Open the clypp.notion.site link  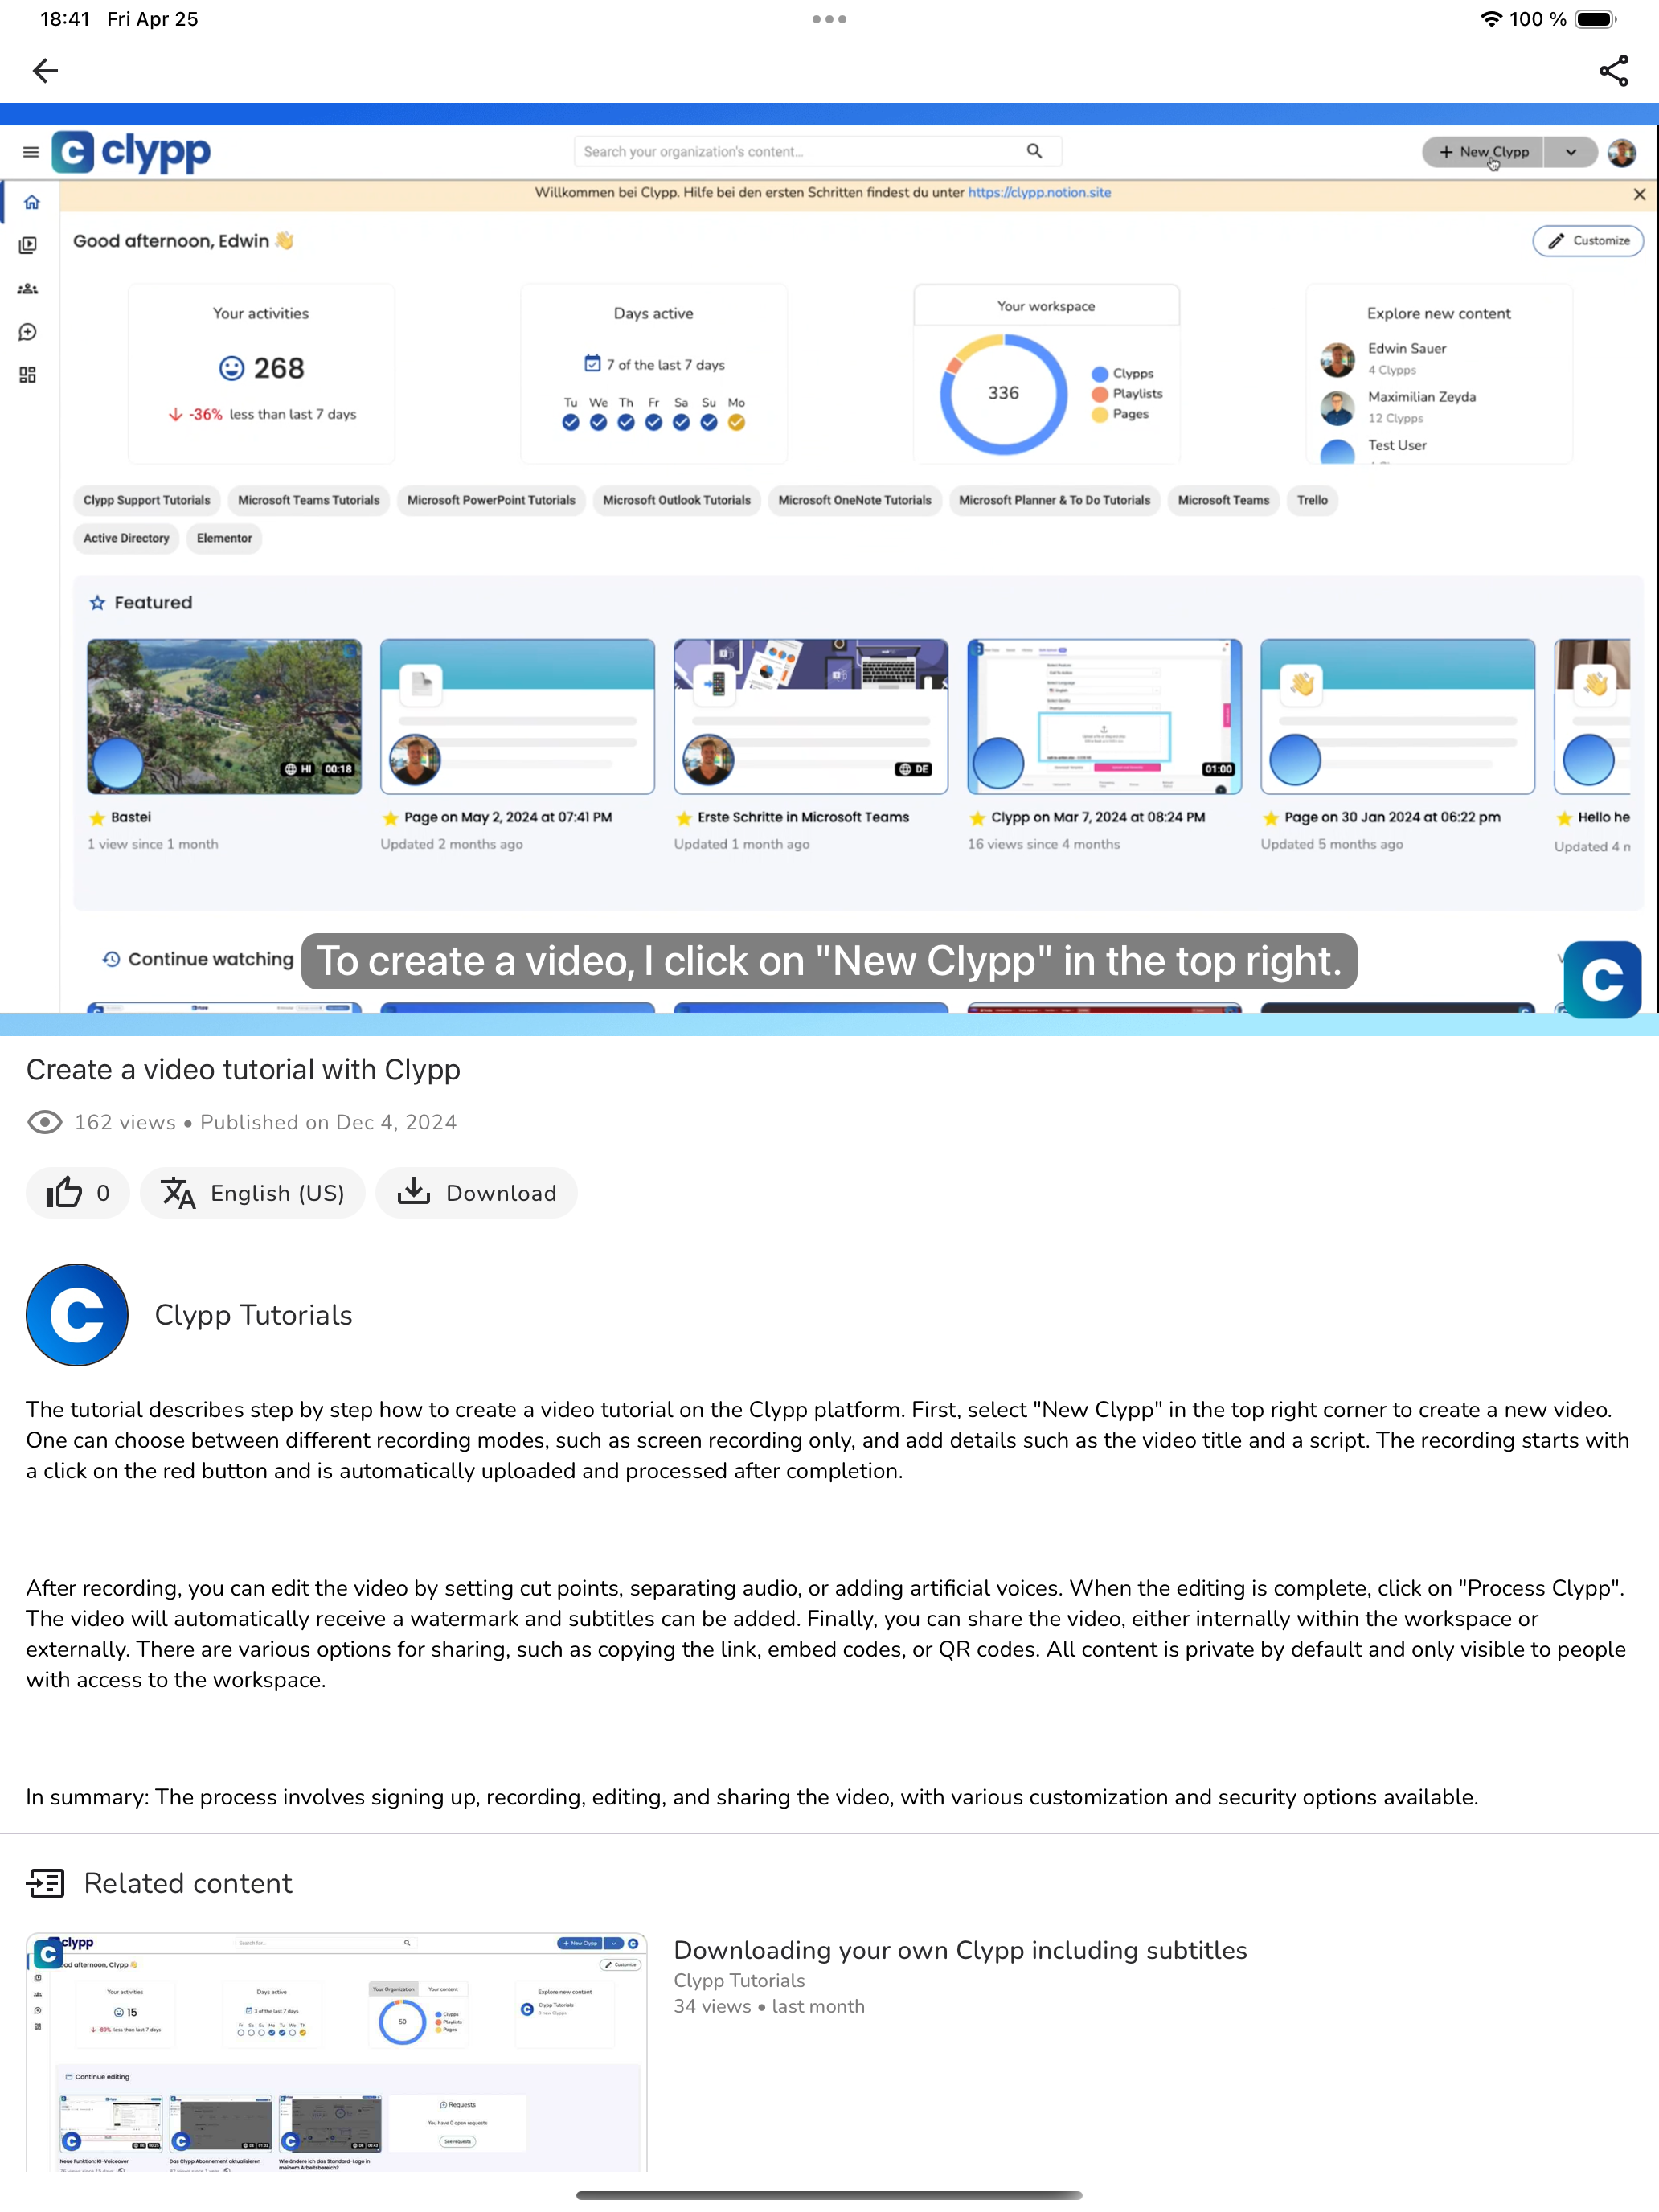coord(1039,193)
